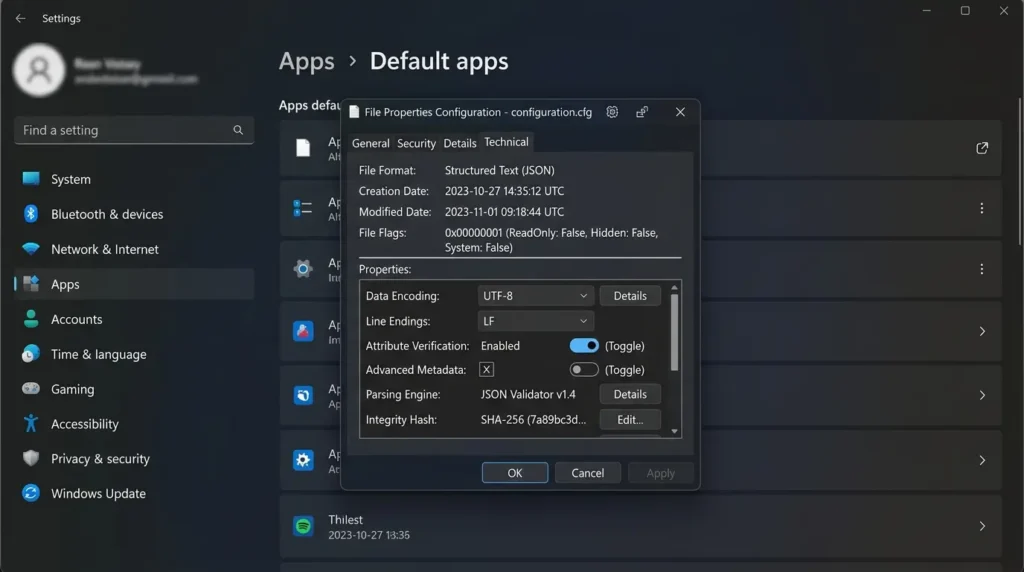Open Bluetooth & devices settings
Viewport: 1024px width, 572px height.
[134, 214]
